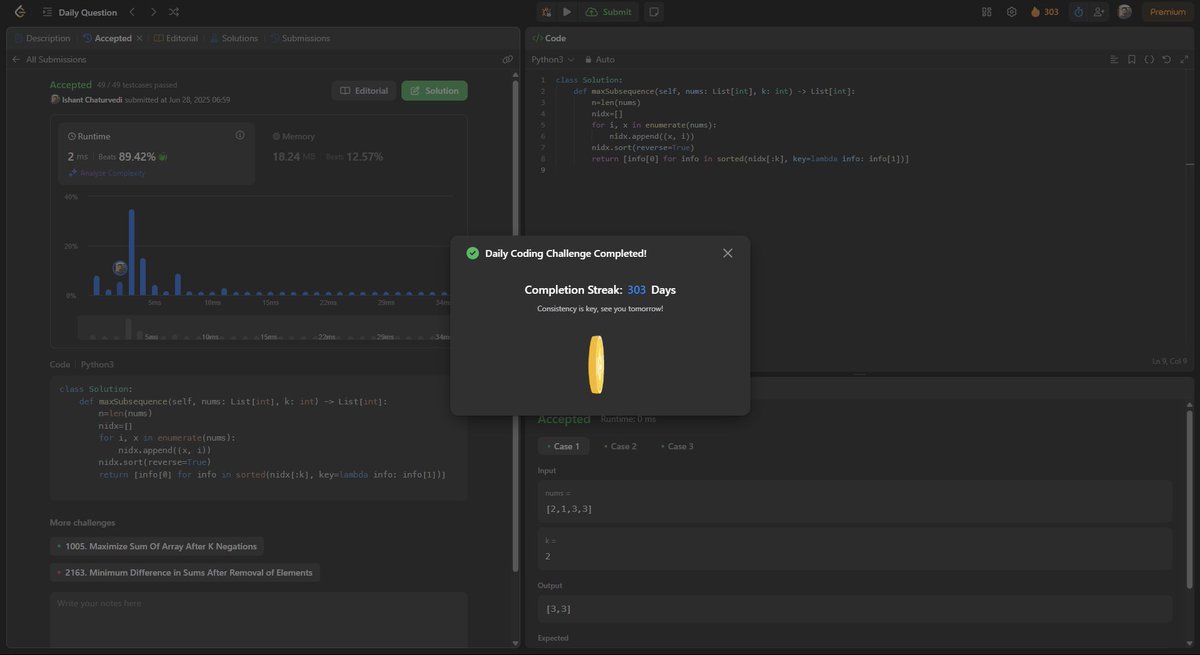Switch to the Solutions tab
This screenshot has width=1200, height=655.
[x=234, y=38]
